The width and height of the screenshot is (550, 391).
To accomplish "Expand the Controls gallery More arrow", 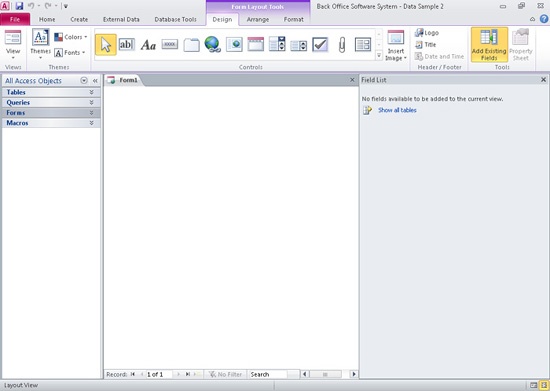I will (379, 55).
